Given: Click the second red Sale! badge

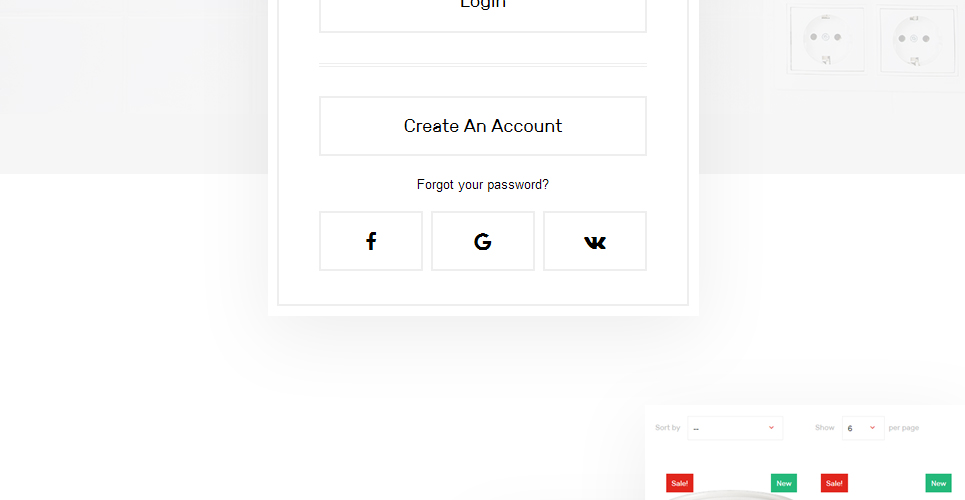Looking at the screenshot, I should 834,483.
